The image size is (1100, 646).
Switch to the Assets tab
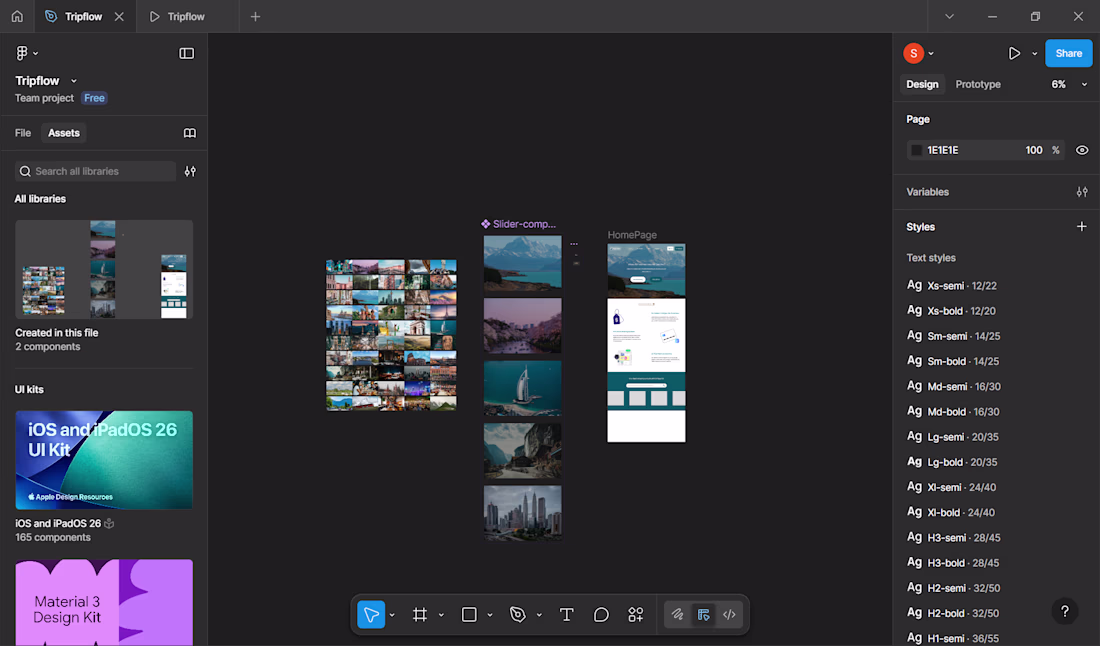tap(64, 133)
